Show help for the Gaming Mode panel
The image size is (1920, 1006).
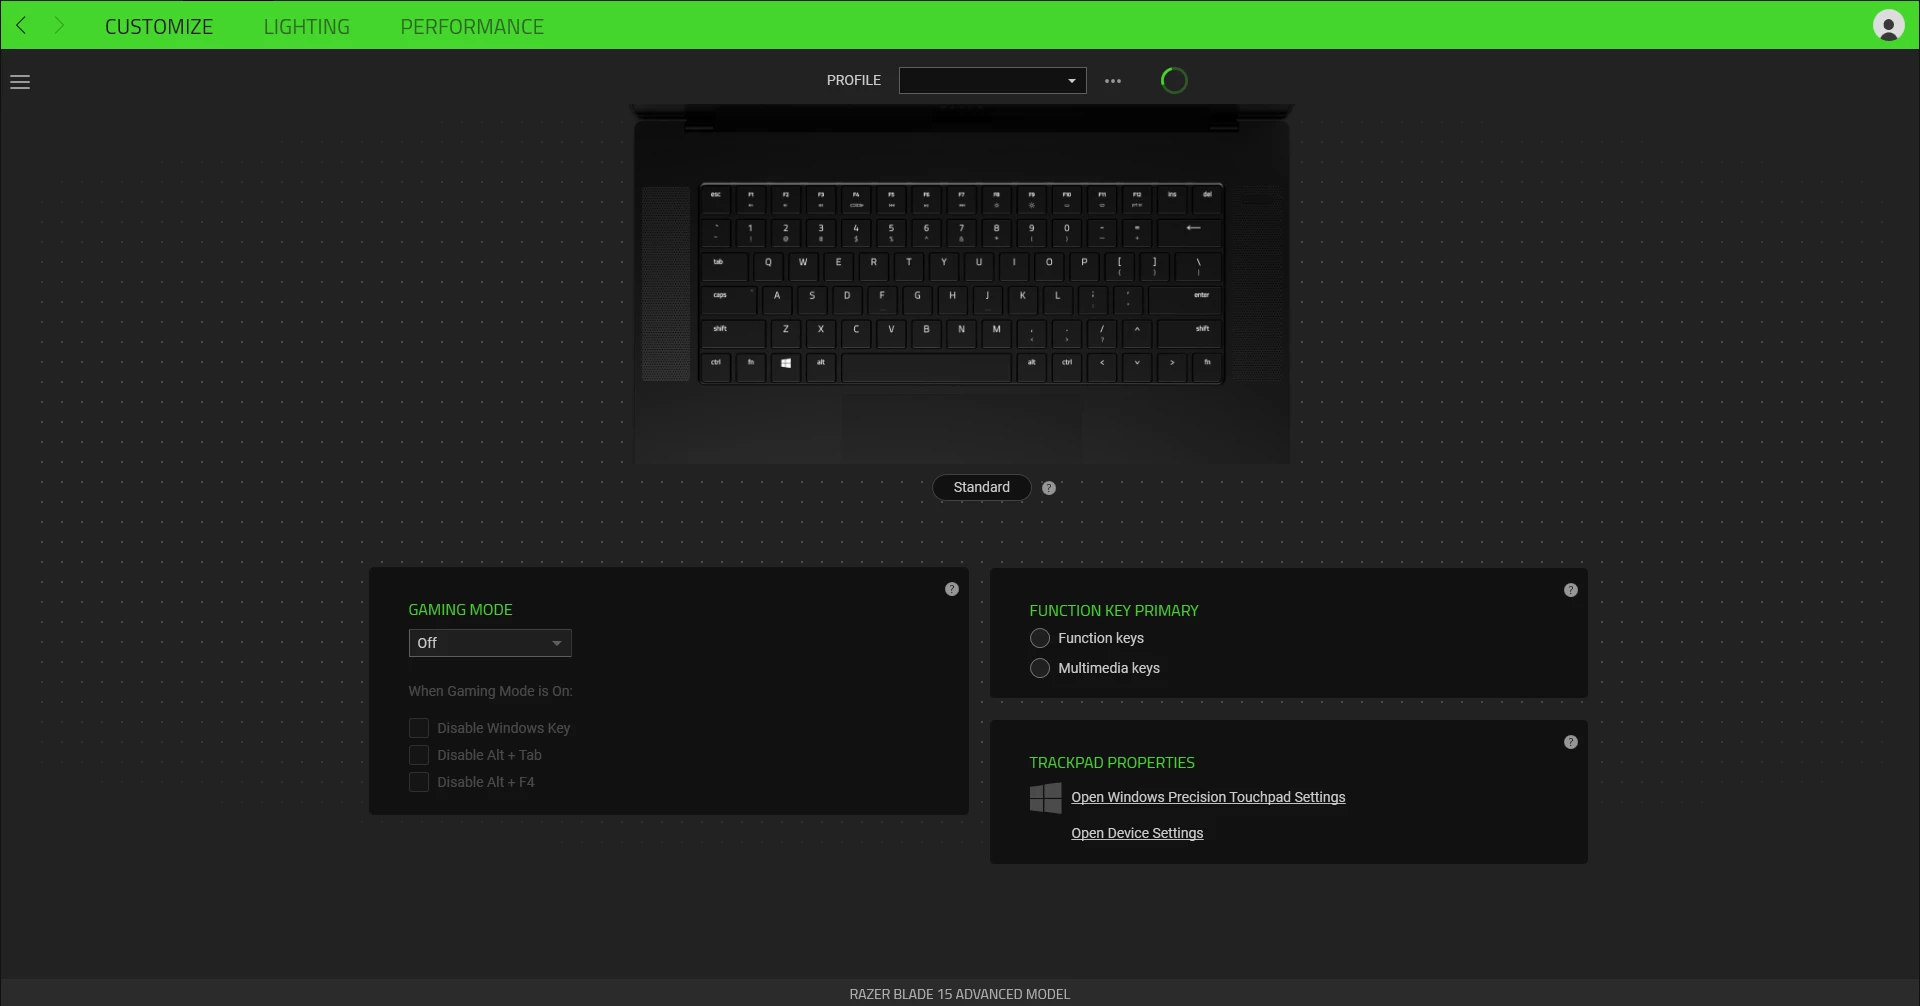pos(952,589)
